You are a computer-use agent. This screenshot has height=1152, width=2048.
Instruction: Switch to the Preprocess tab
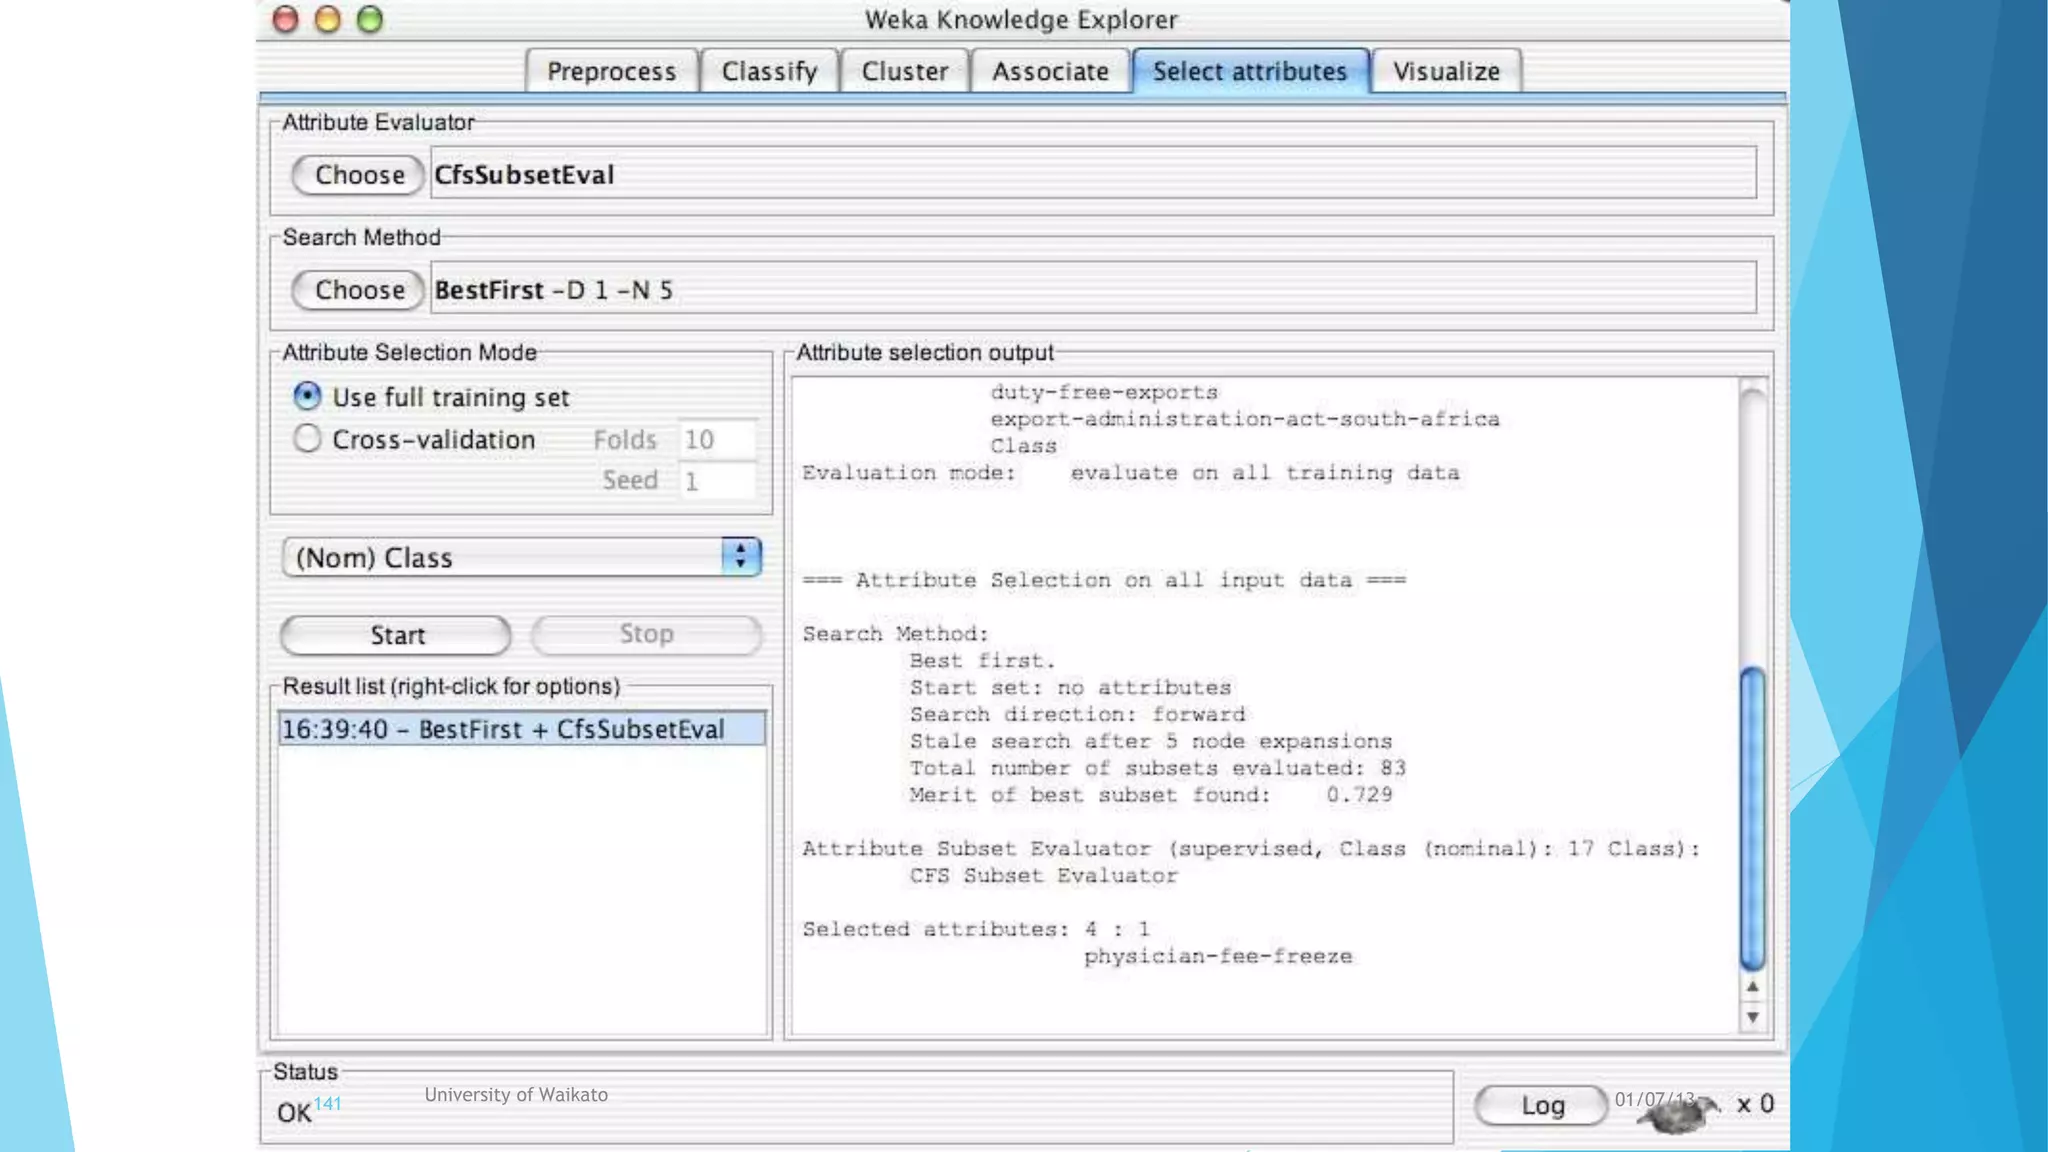(x=611, y=72)
